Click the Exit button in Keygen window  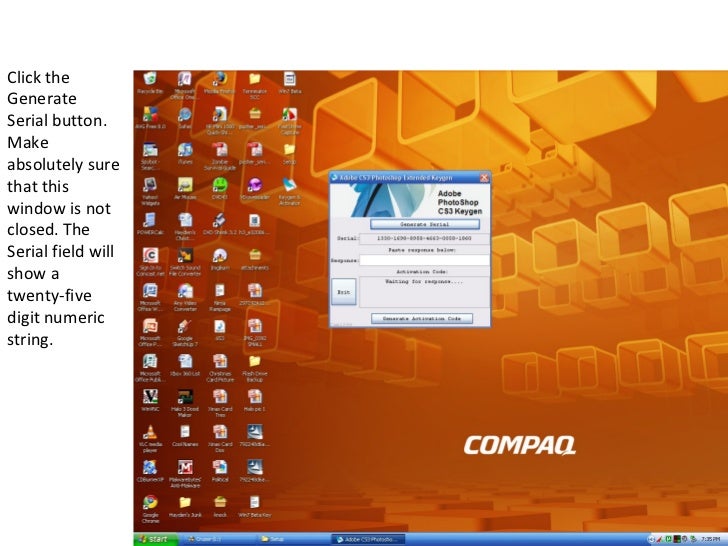[x=344, y=292]
